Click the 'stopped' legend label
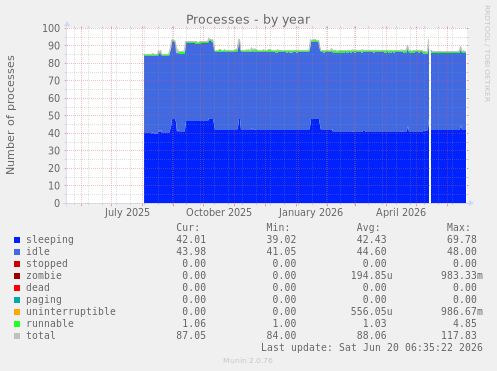This screenshot has height=371, width=497. [47, 264]
